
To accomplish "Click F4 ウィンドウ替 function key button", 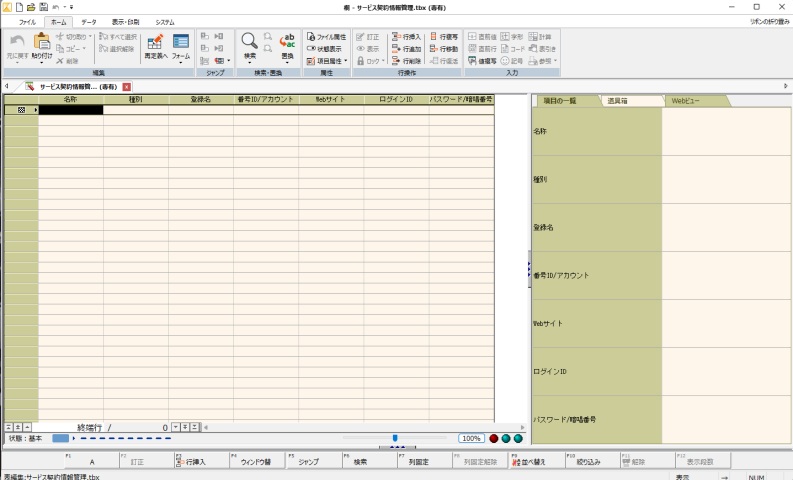I will pyautogui.click(x=256, y=460).
